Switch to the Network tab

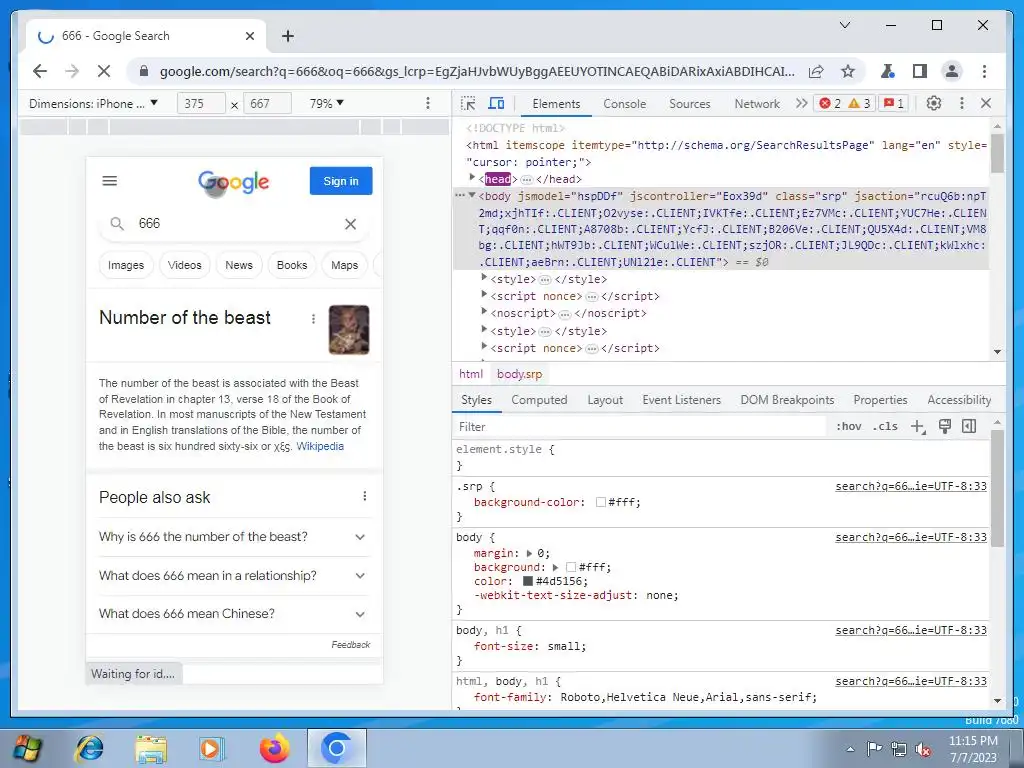point(757,104)
